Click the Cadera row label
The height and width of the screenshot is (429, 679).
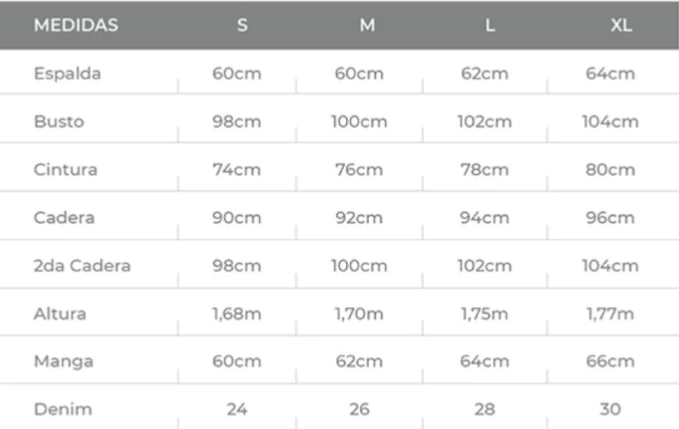[65, 218]
